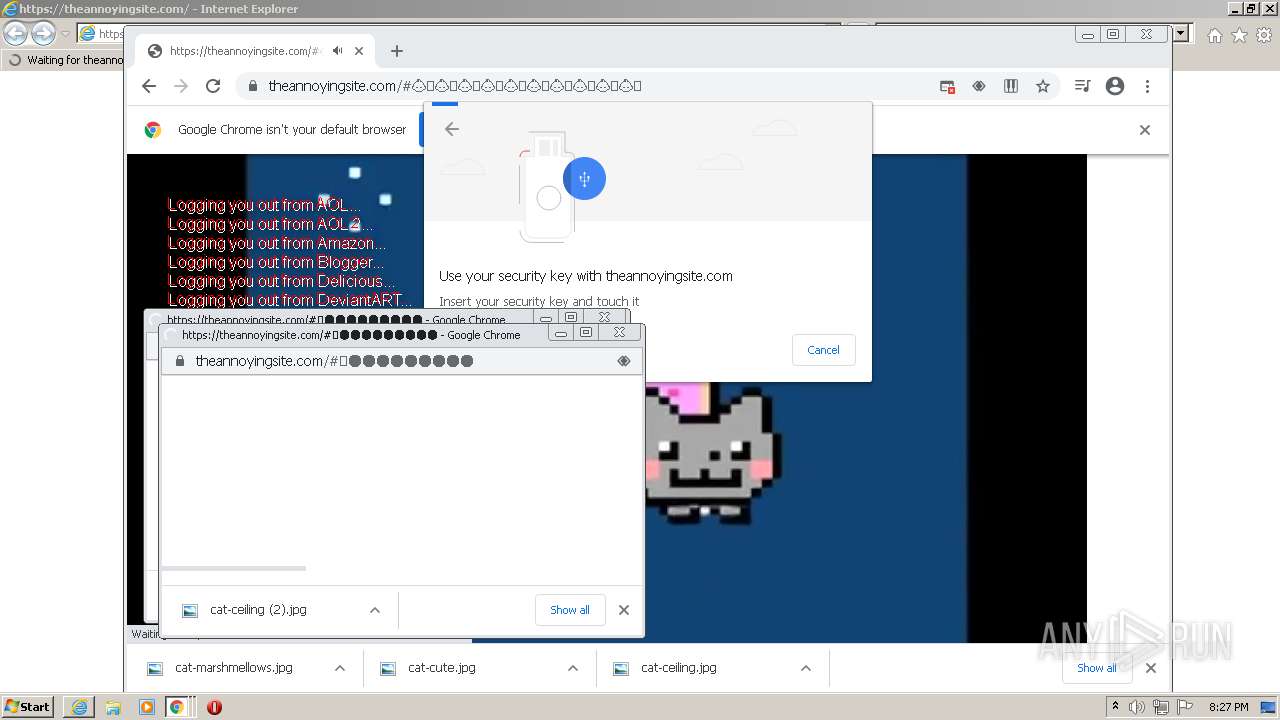
Task: Open cat-ceiling.jpg in main download bar
Action: point(678,668)
